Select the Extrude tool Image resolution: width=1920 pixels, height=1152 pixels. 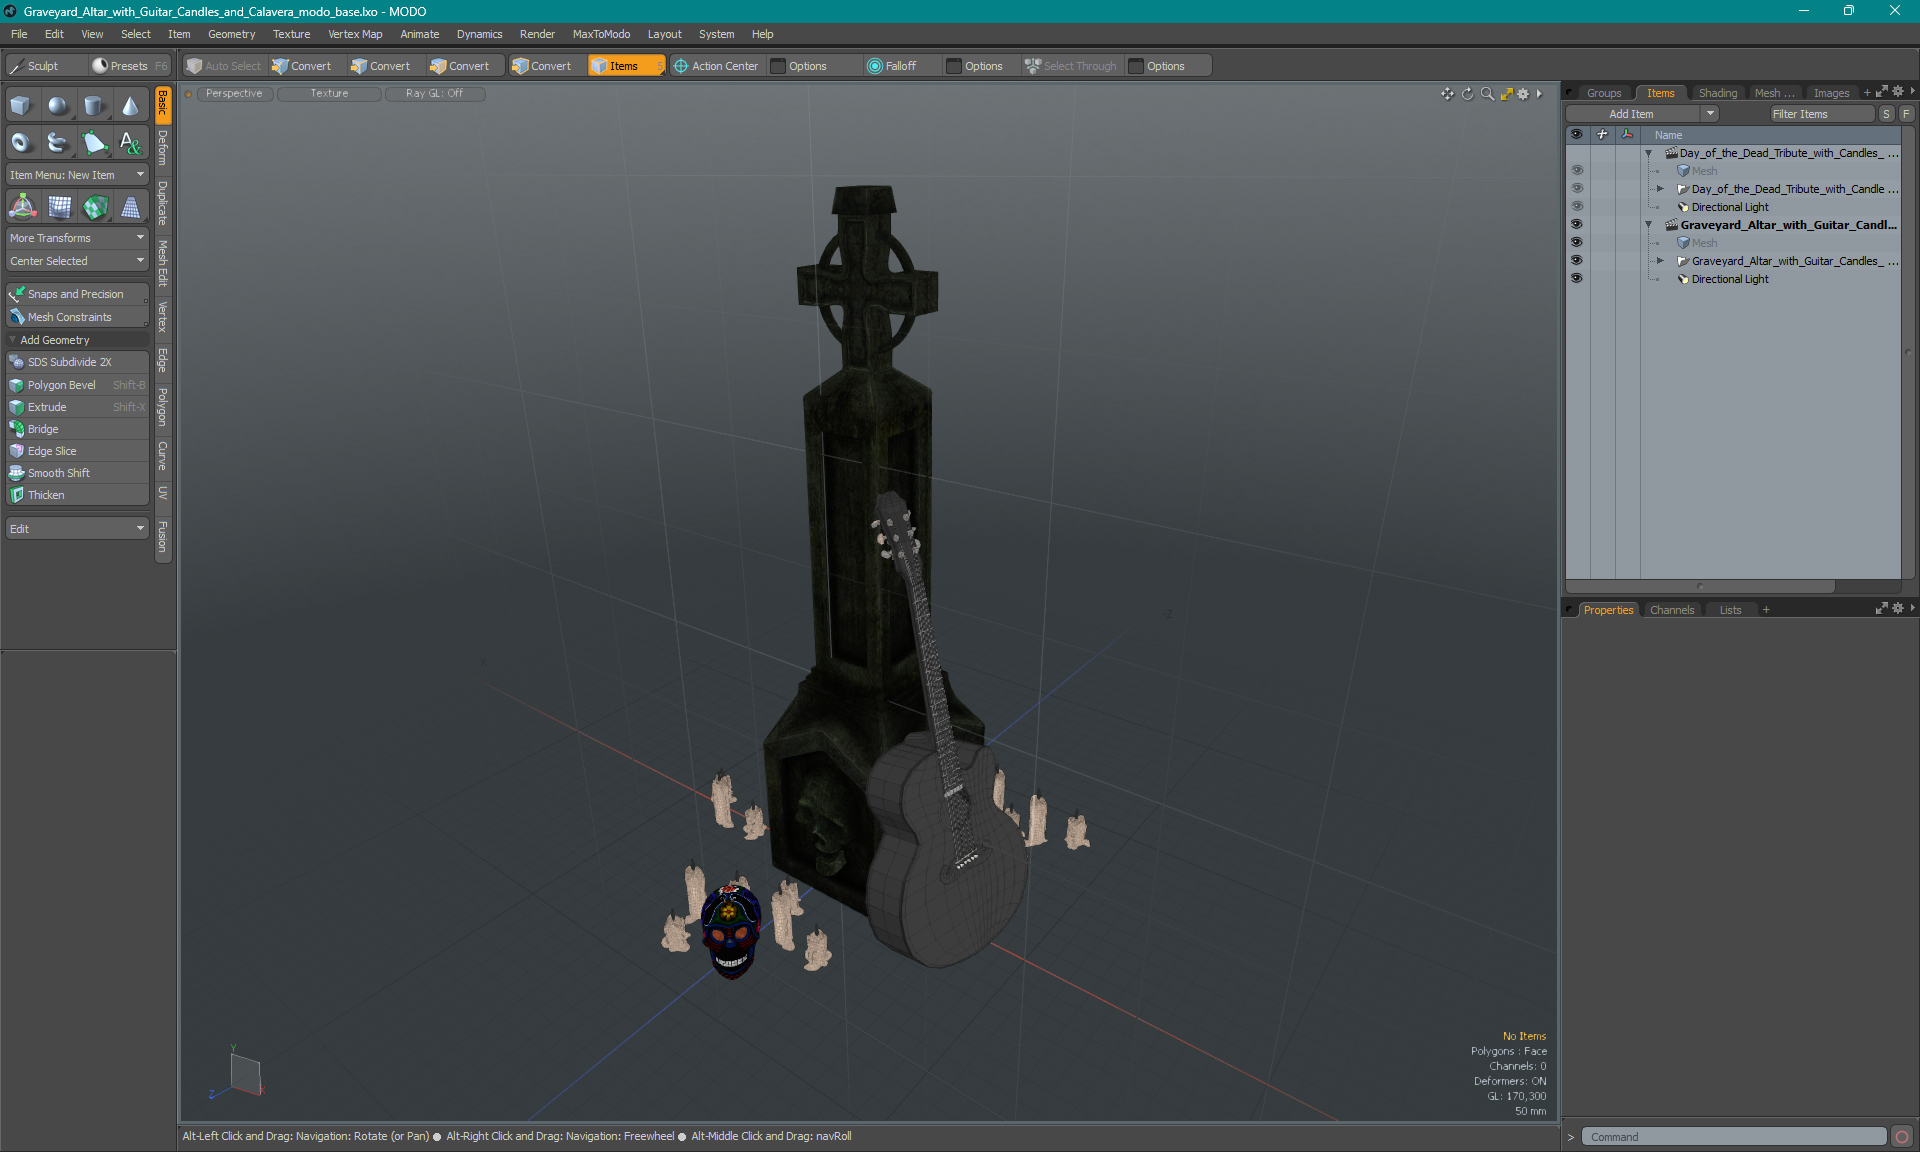pyautogui.click(x=77, y=407)
